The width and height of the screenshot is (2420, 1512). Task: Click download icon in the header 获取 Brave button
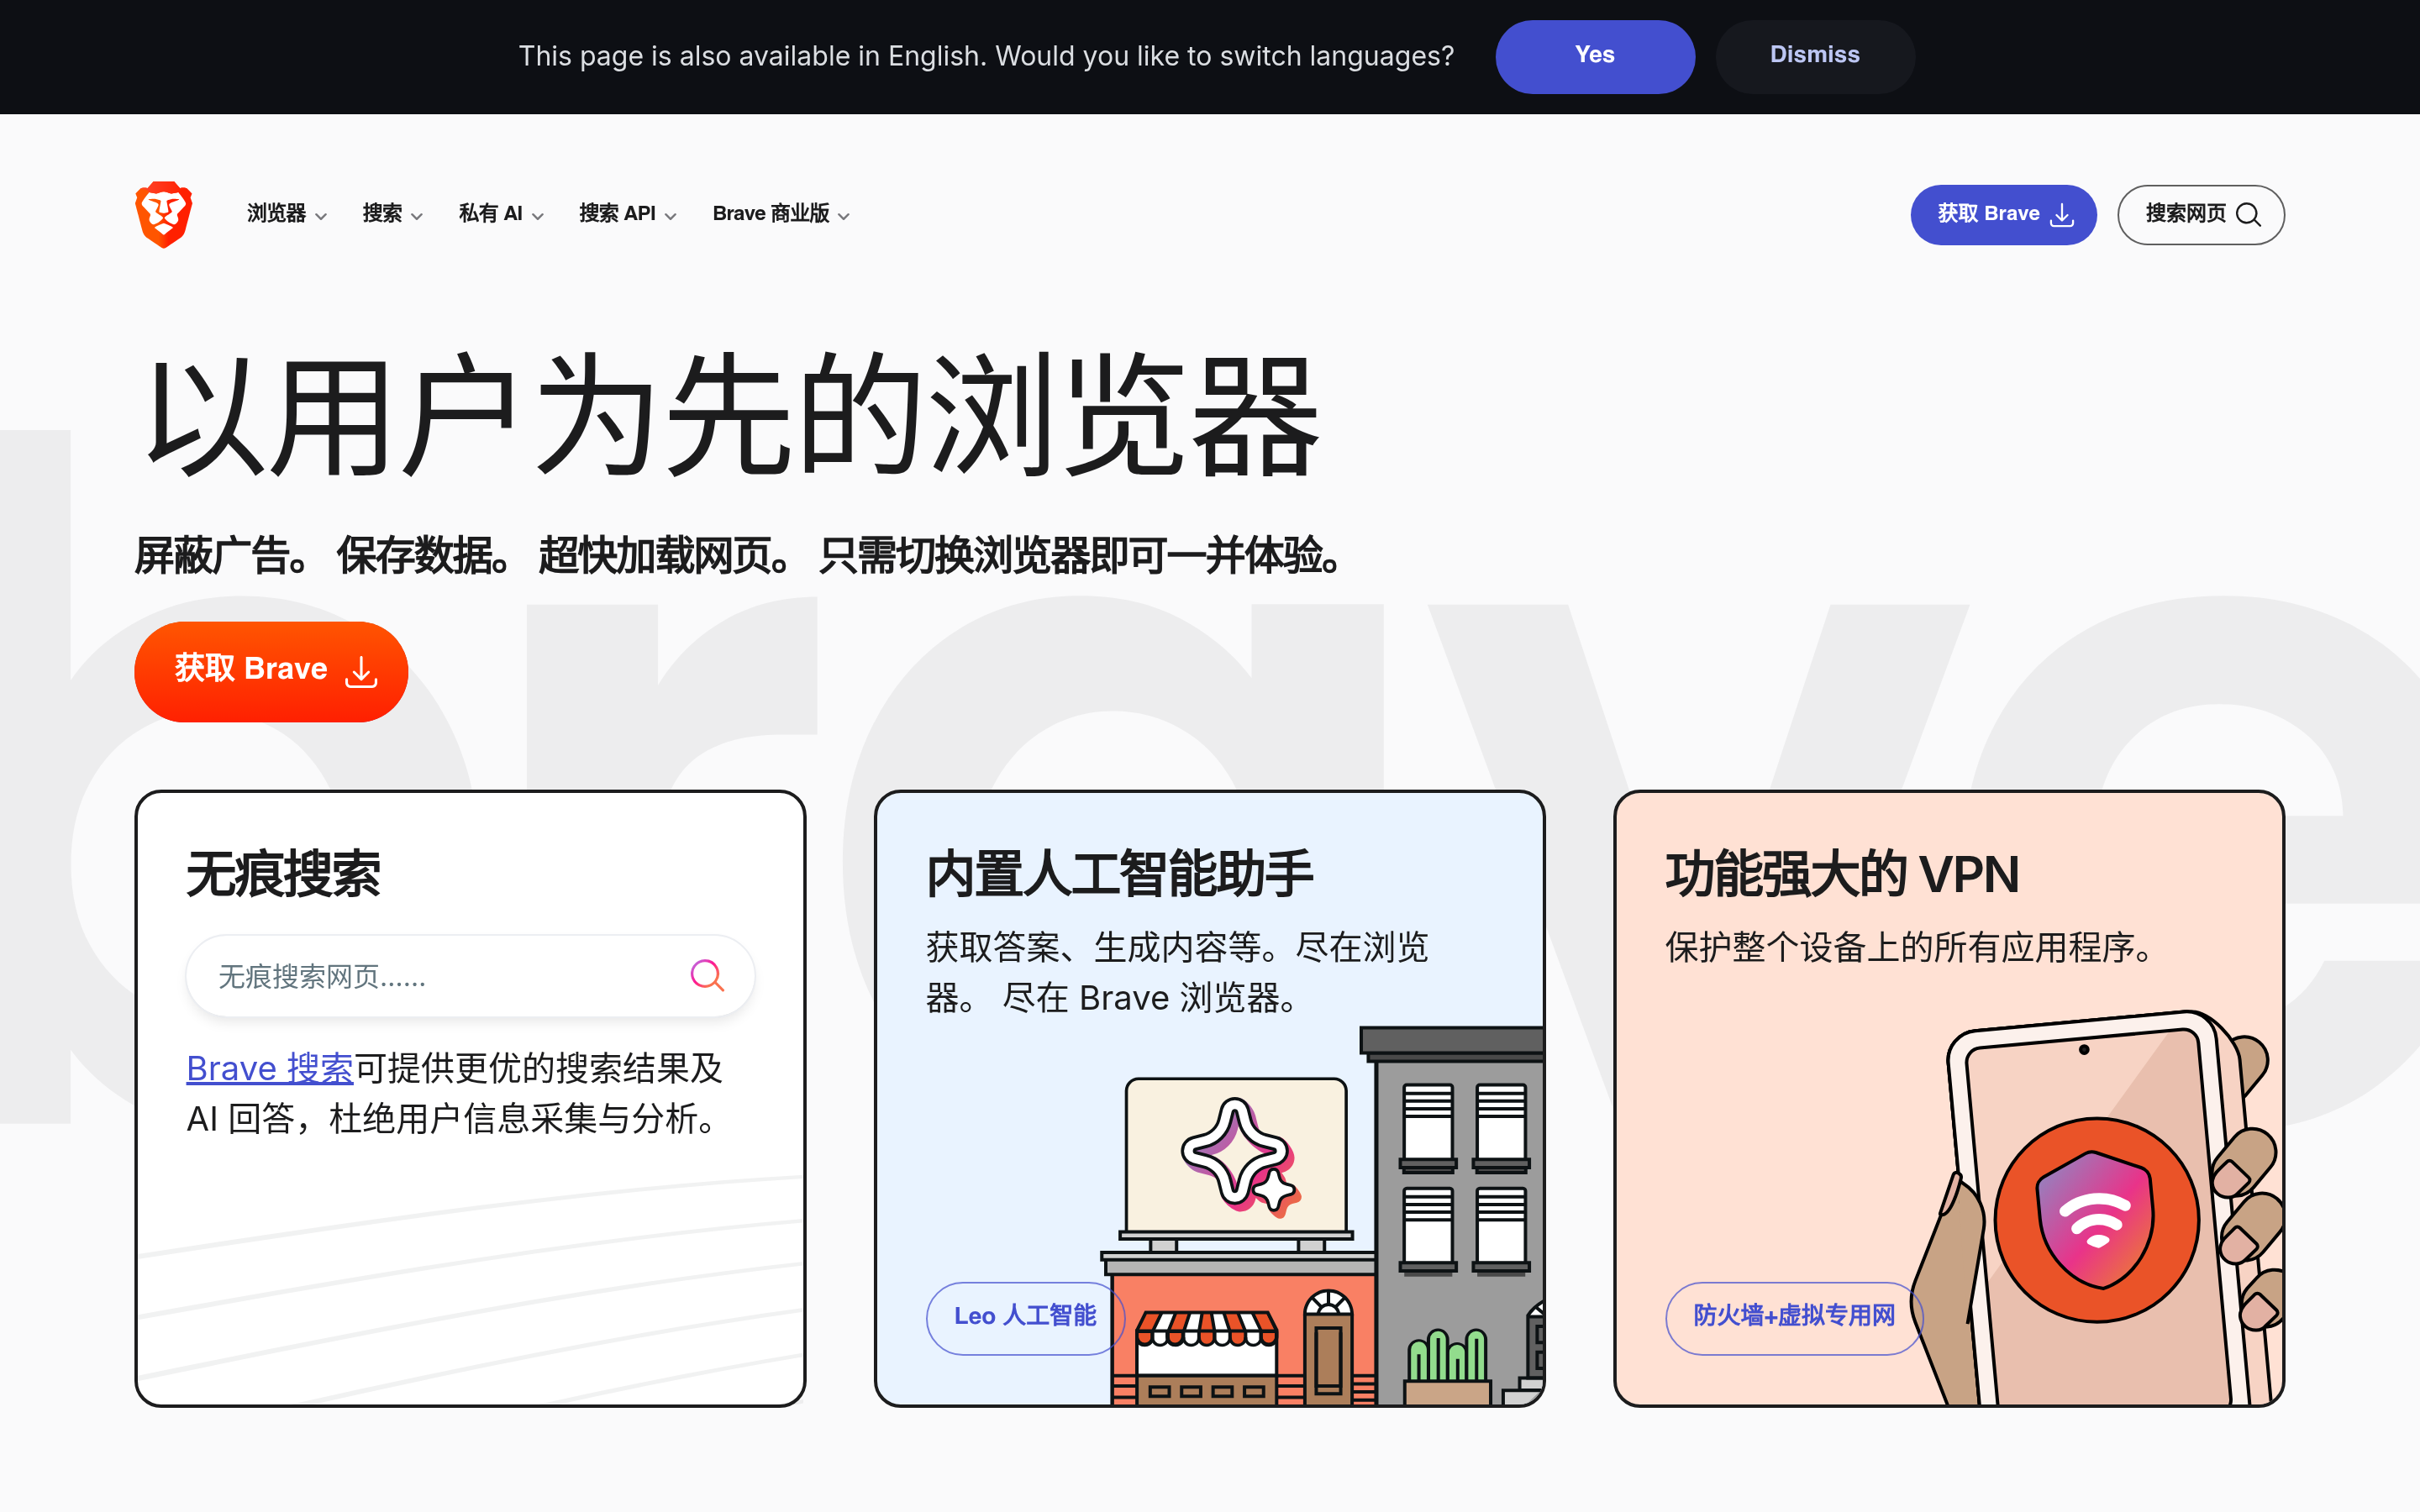point(2062,215)
